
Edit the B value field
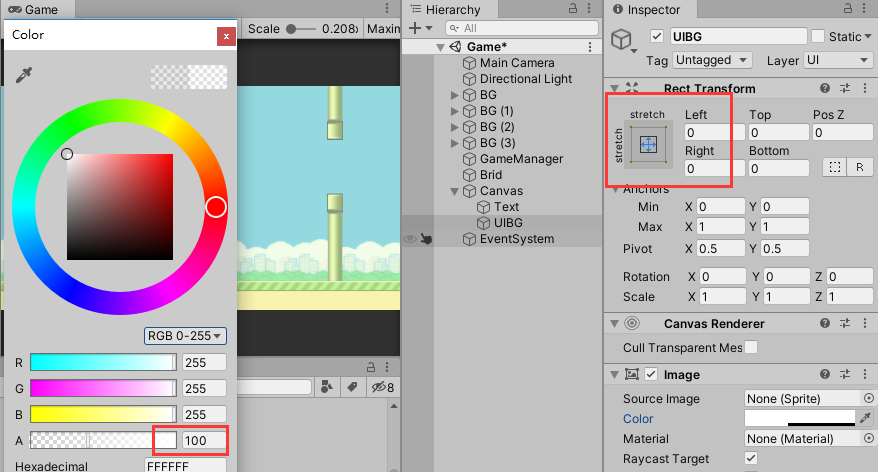(x=204, y=414)
